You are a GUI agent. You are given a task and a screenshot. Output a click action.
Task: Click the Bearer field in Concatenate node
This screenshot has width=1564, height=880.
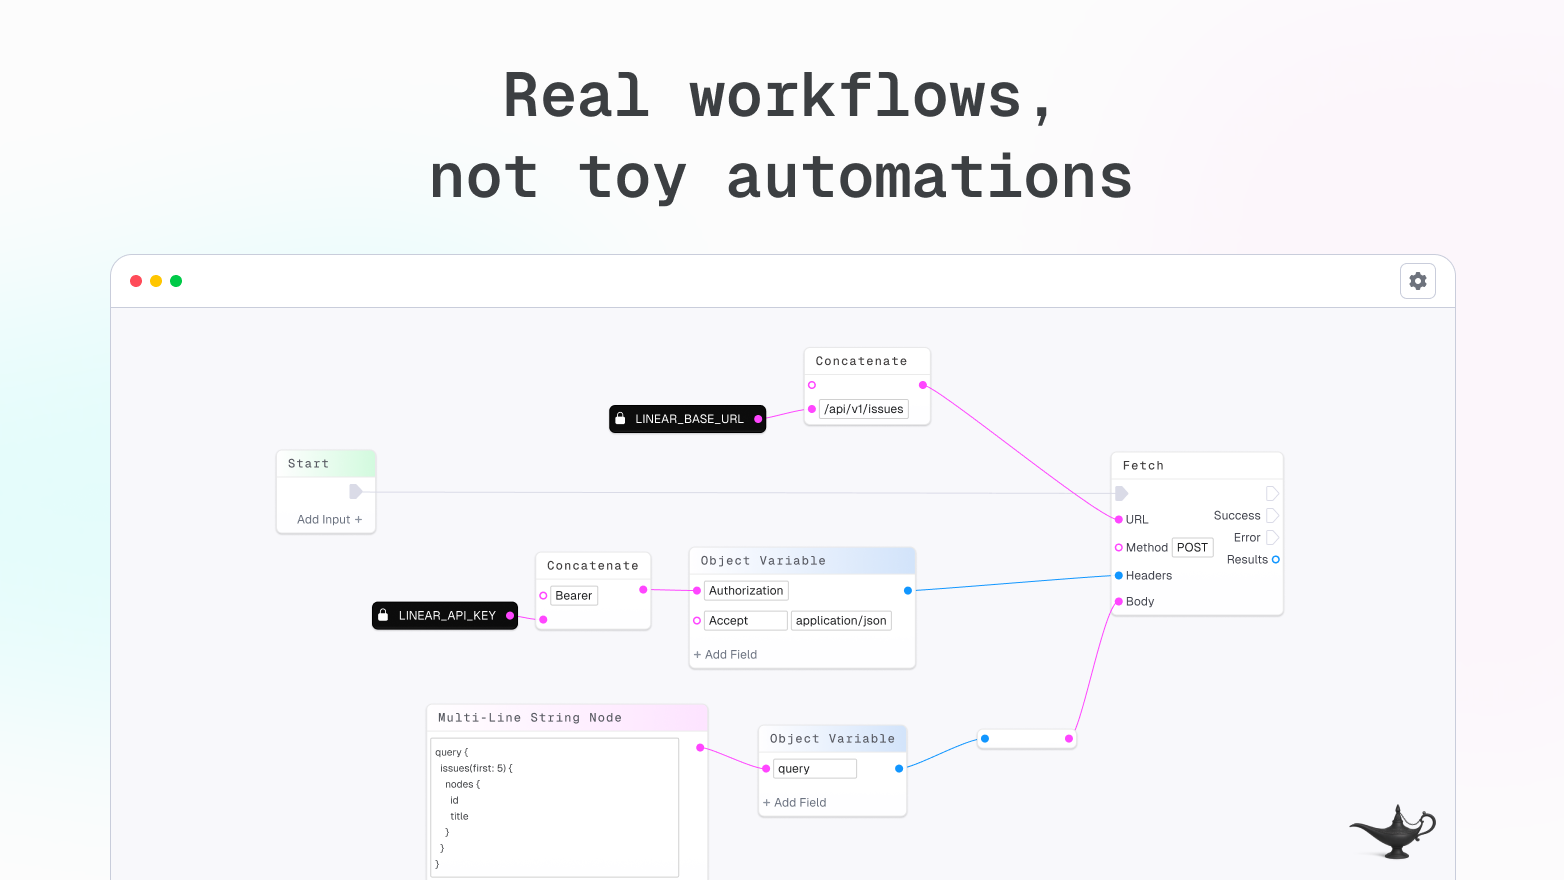(573, 595)
